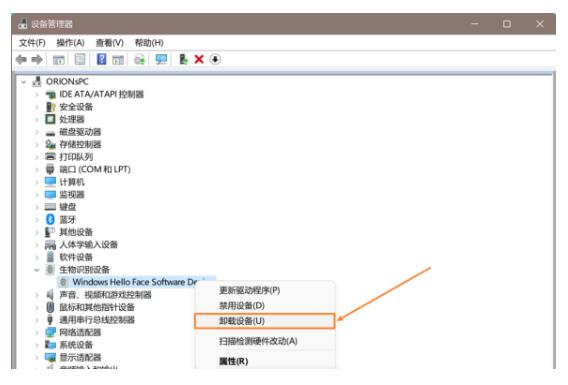Click the 安全设备 category icon
Screen dimensions: 568x385
(x=50, y=107)
